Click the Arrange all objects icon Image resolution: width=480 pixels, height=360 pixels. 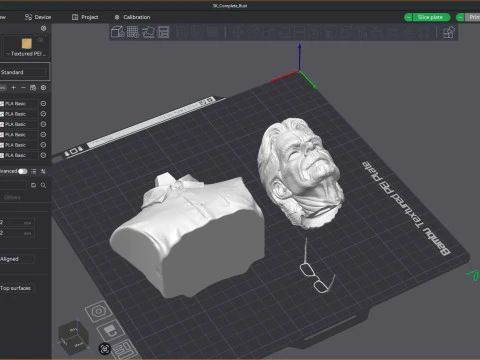[x=163, y=32]
